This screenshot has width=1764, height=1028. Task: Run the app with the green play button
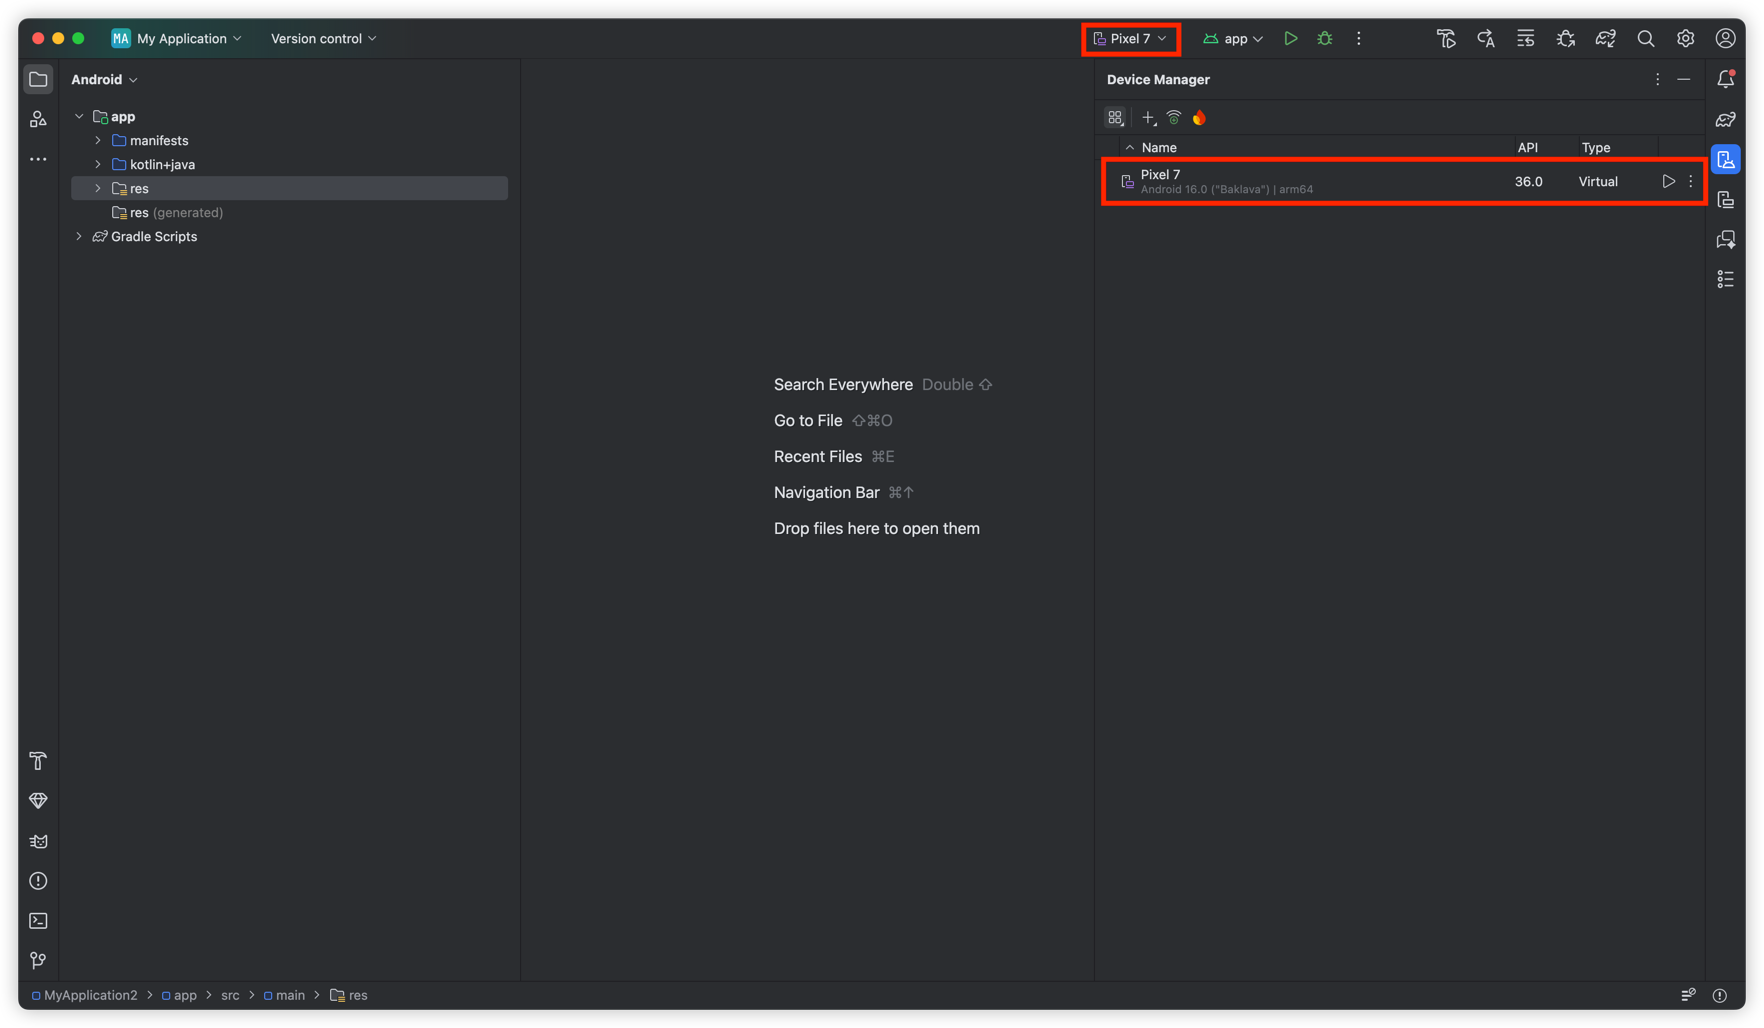[x=1290, y=39]
